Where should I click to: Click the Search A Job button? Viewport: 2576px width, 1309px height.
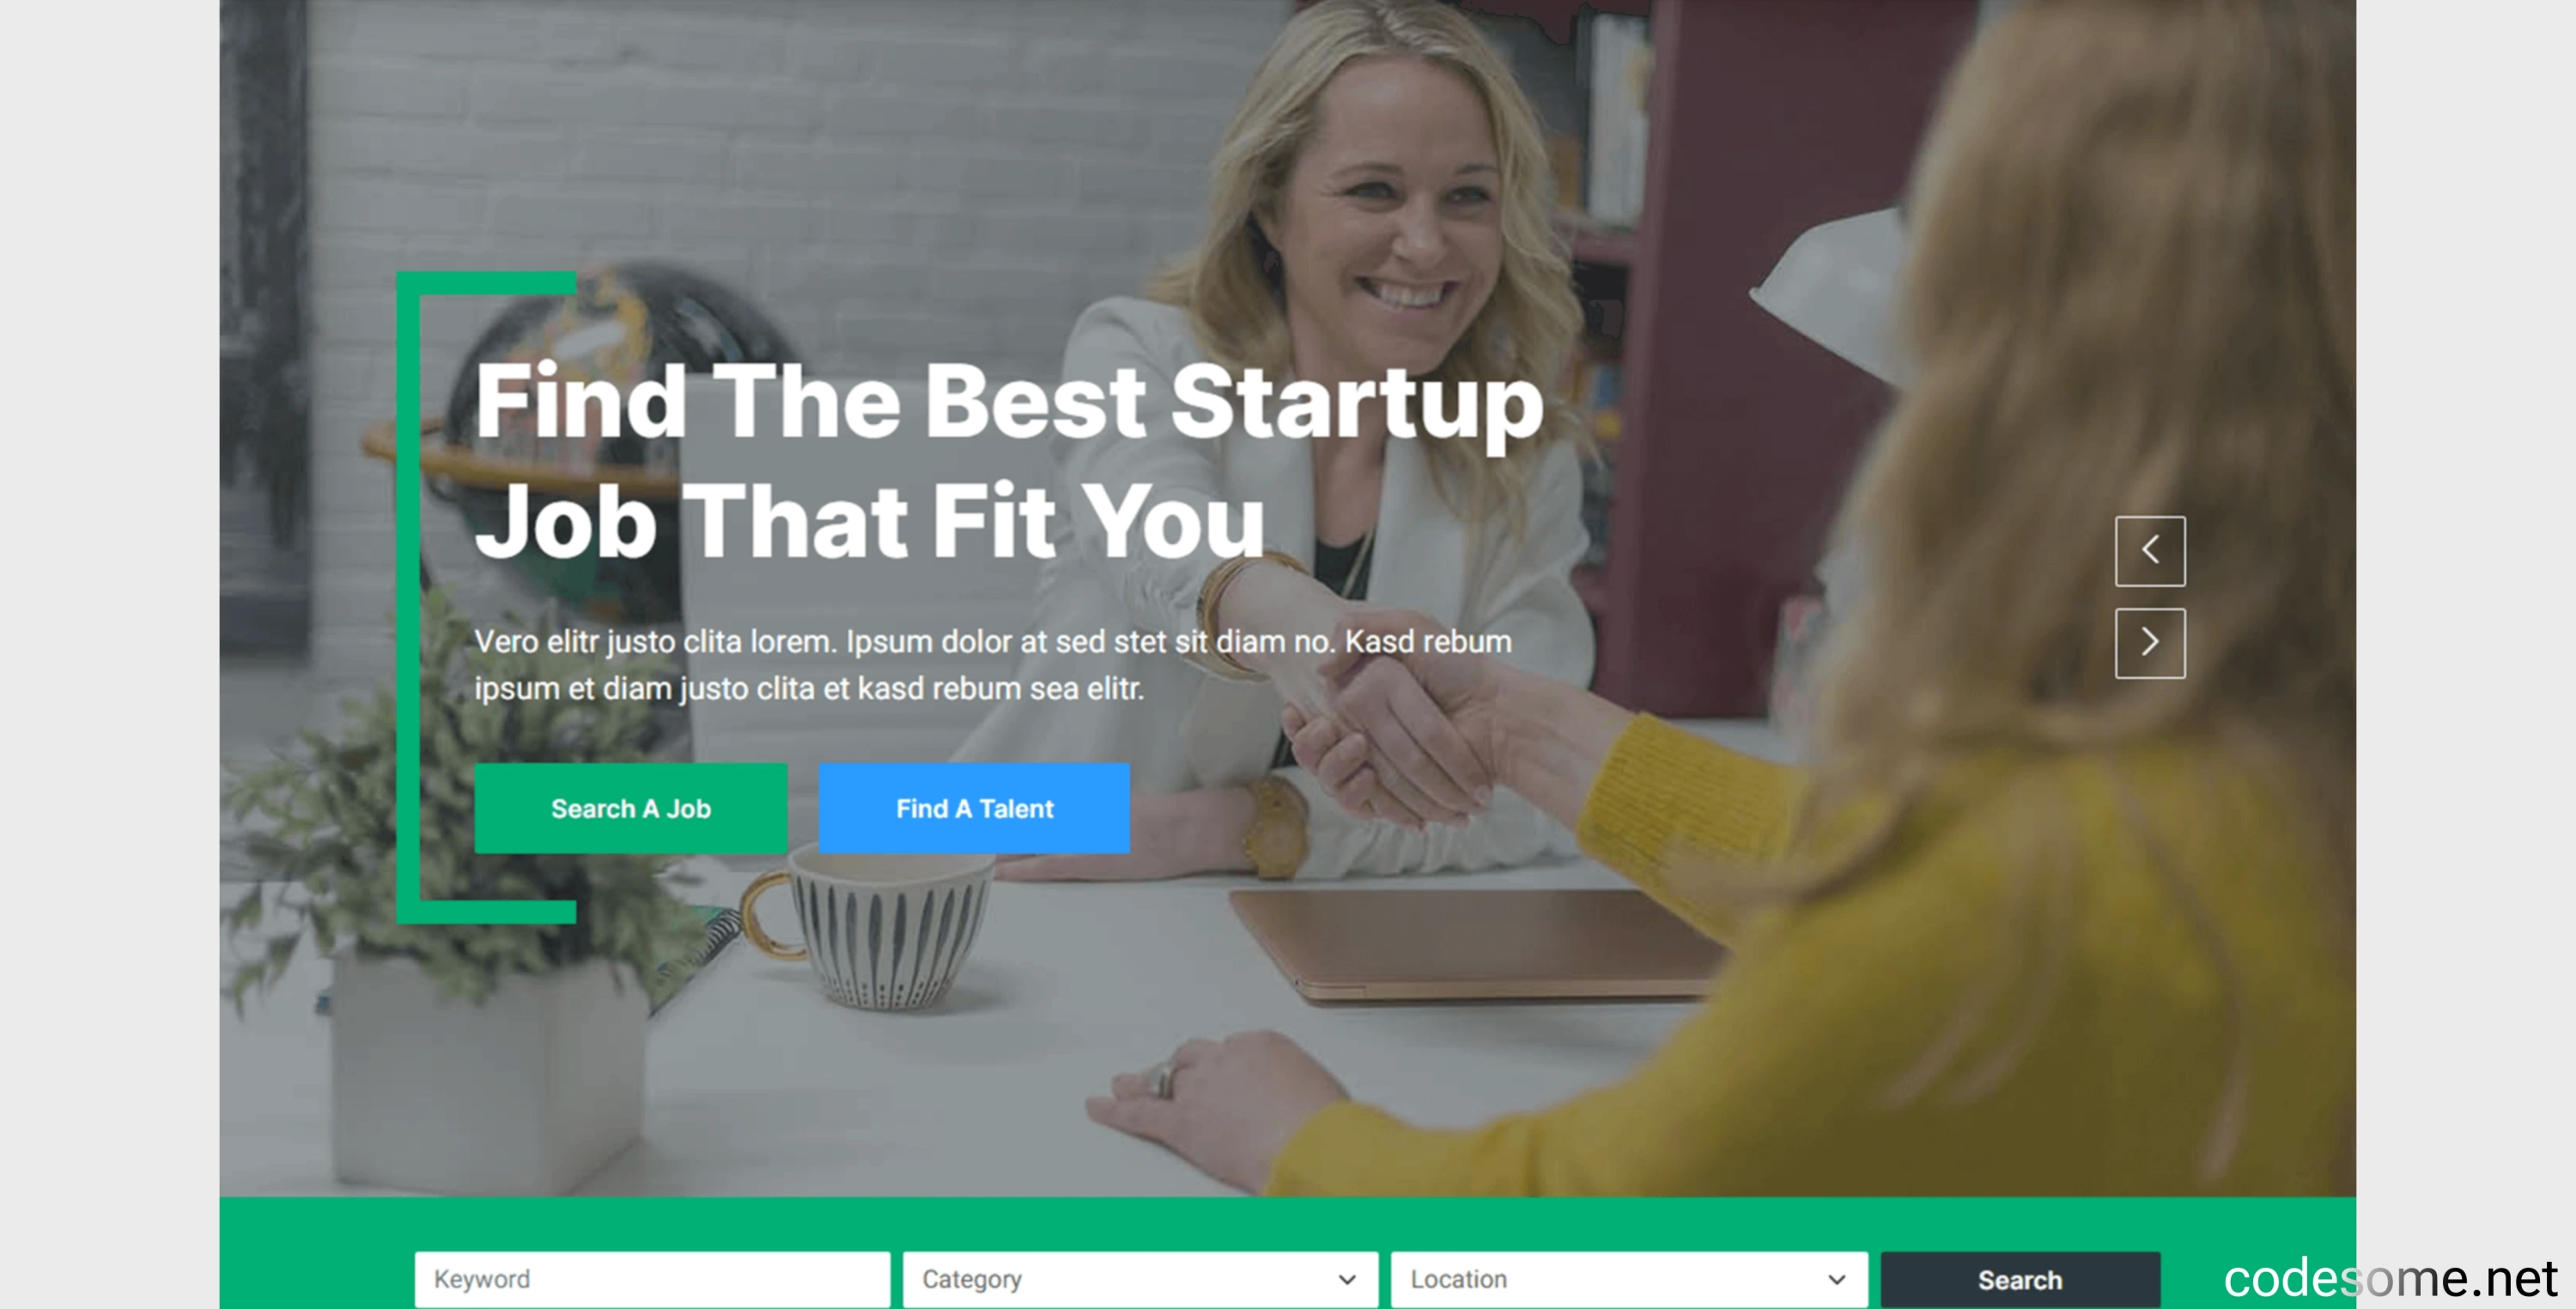(x=631, y=808)
